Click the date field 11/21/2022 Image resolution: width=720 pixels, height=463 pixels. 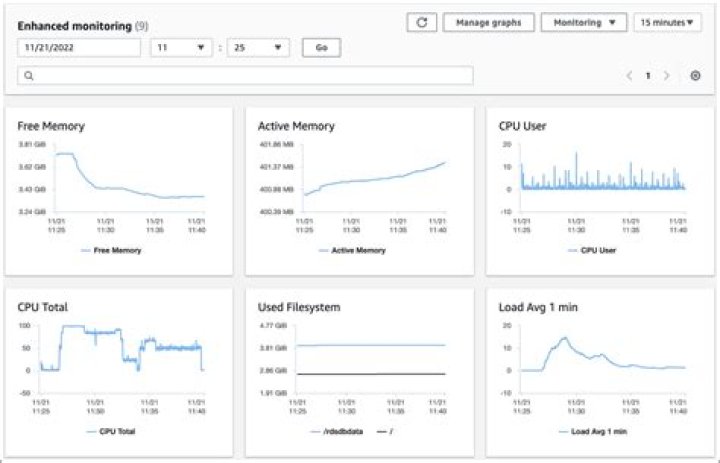(78, 47)
